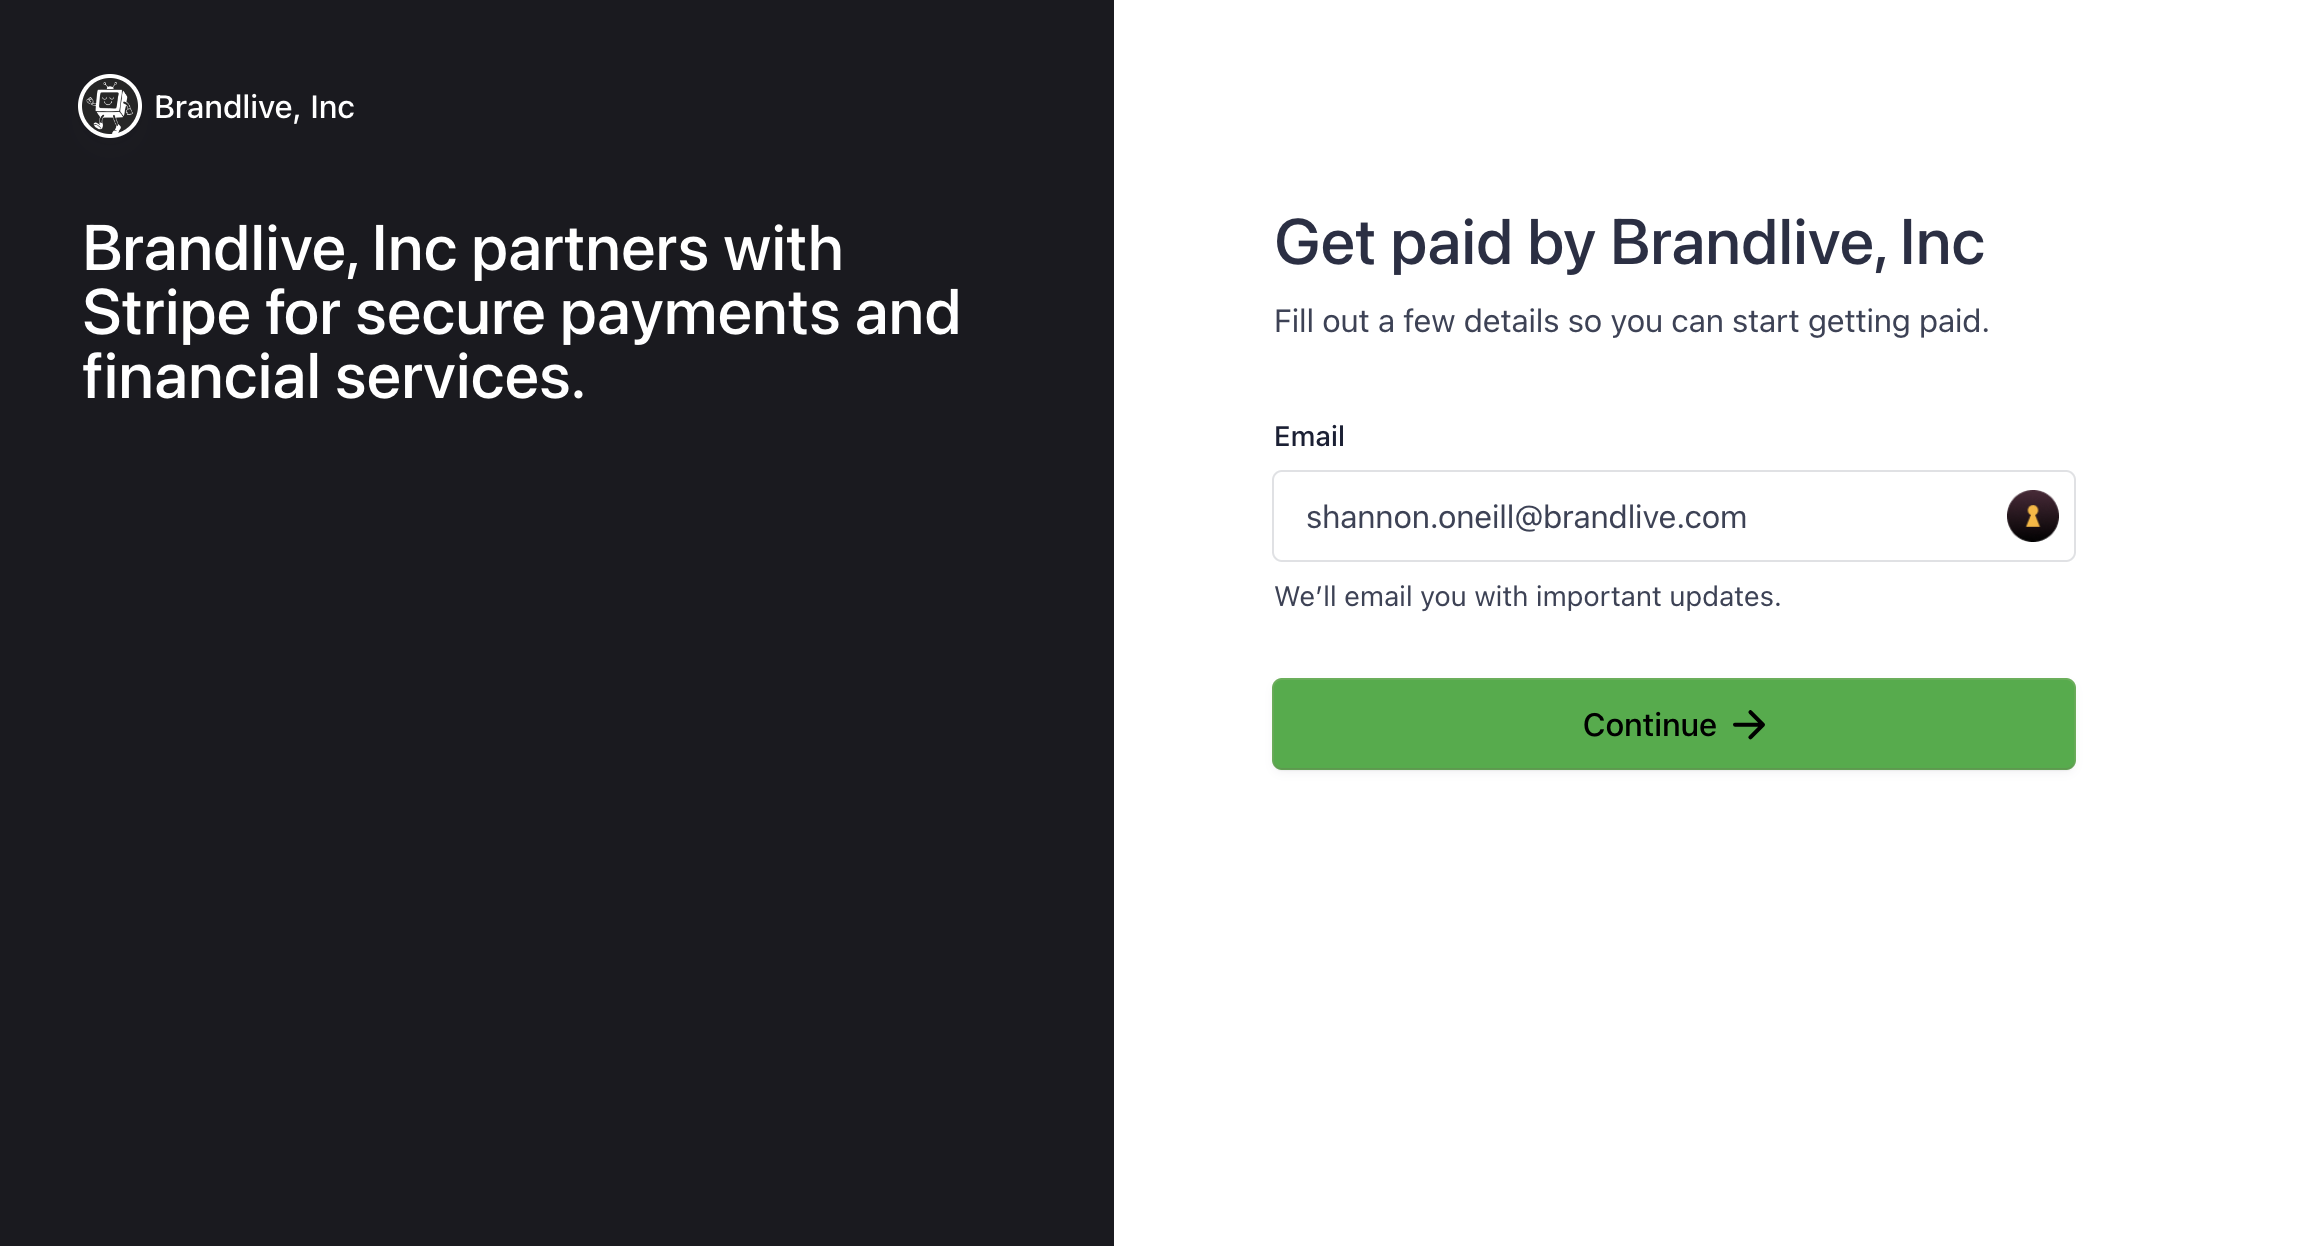This screenshot has height=1246, width=2314.
Task: Click the Brandlive TV mascot logo icon
Action: coord(110,106)
